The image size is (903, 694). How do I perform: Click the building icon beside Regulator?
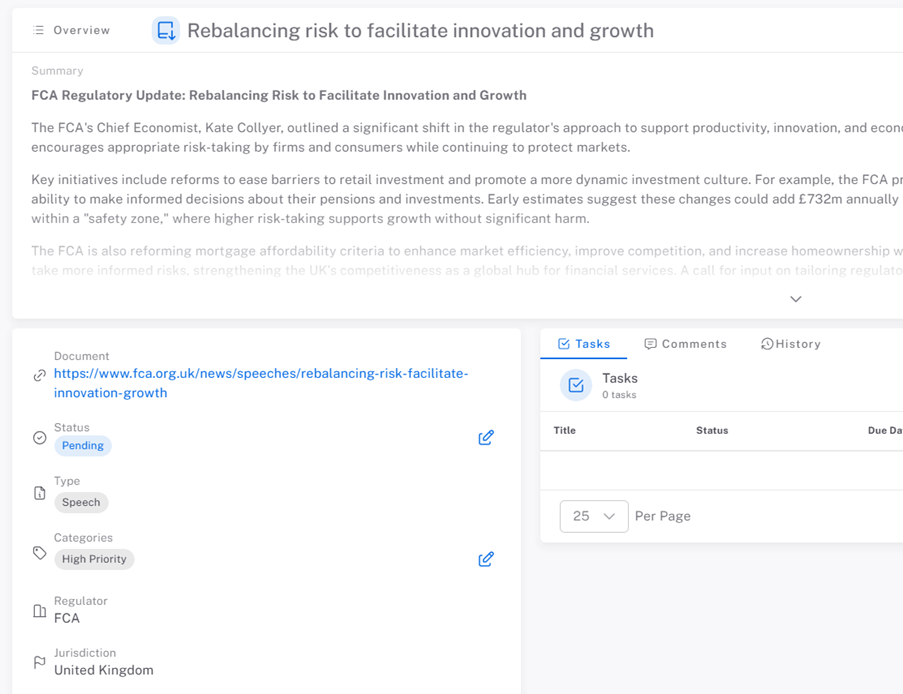(40, 611)
